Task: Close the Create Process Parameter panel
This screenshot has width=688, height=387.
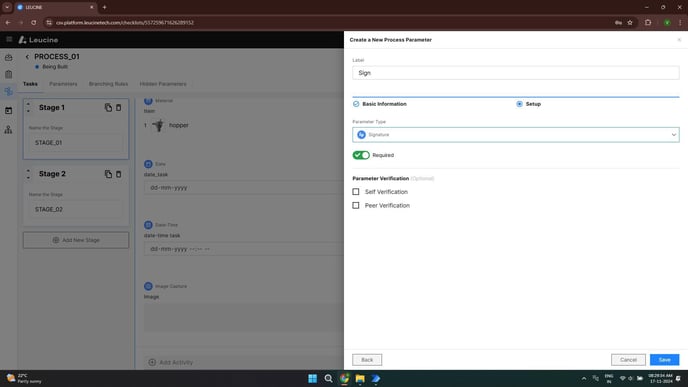Action: [679, 40]
